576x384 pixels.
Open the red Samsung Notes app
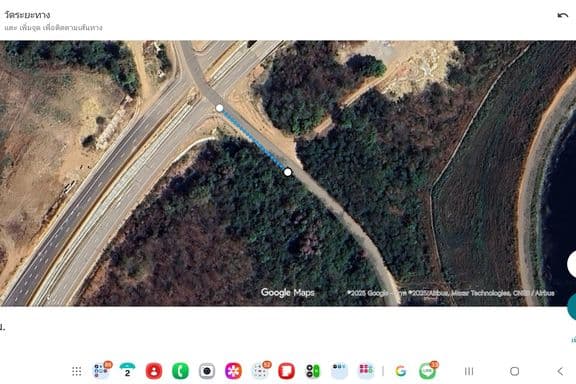(287, 371)
